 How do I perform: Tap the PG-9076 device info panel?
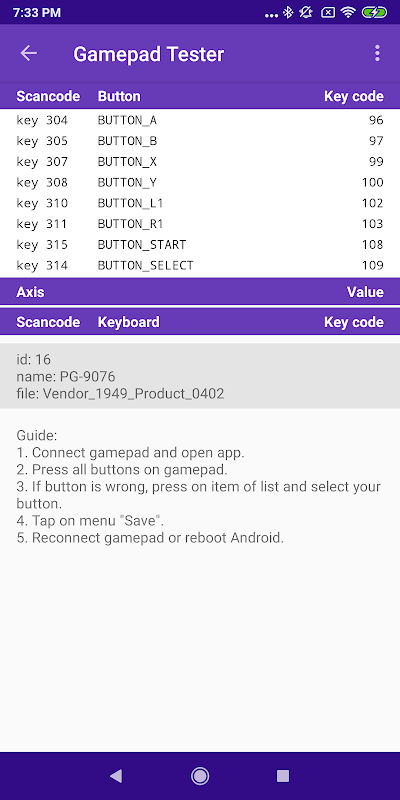(x=200, y=376)
